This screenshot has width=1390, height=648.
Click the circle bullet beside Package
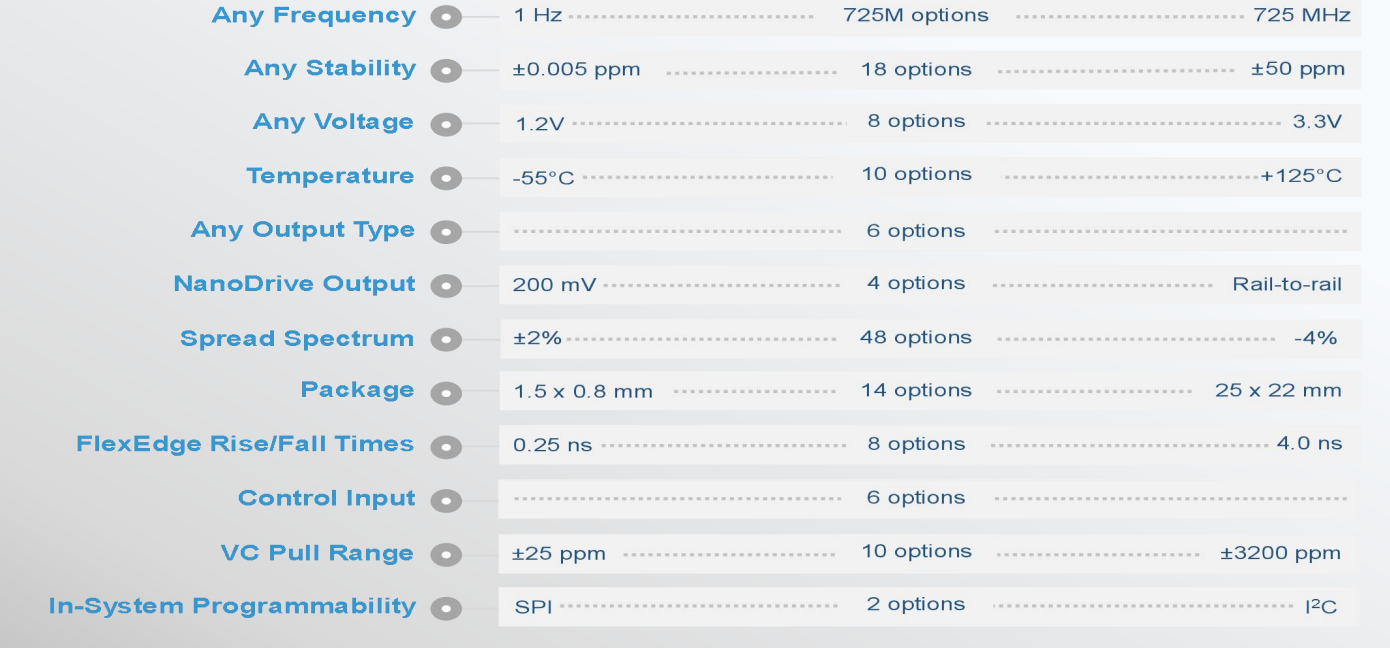(x=446, y=393)
